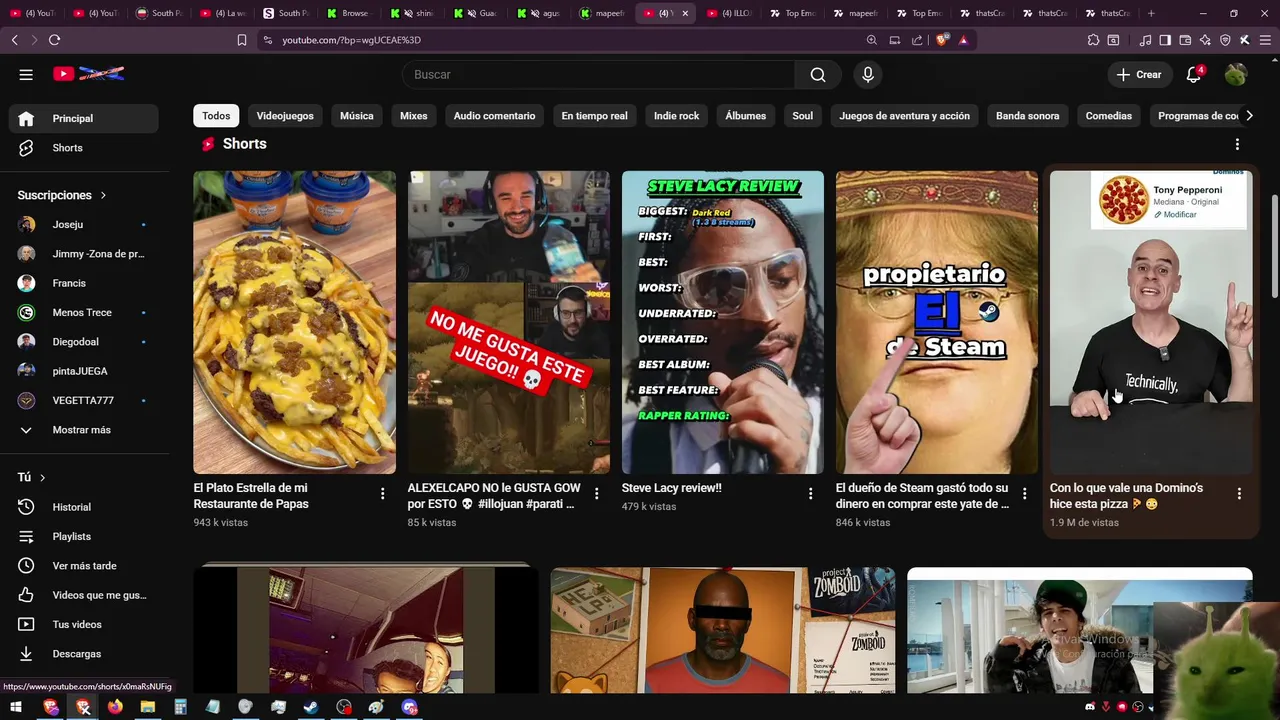Screen dimensions: 1280x720
Task: Click the YouTube logo
Action: click(x=88, y=74)
